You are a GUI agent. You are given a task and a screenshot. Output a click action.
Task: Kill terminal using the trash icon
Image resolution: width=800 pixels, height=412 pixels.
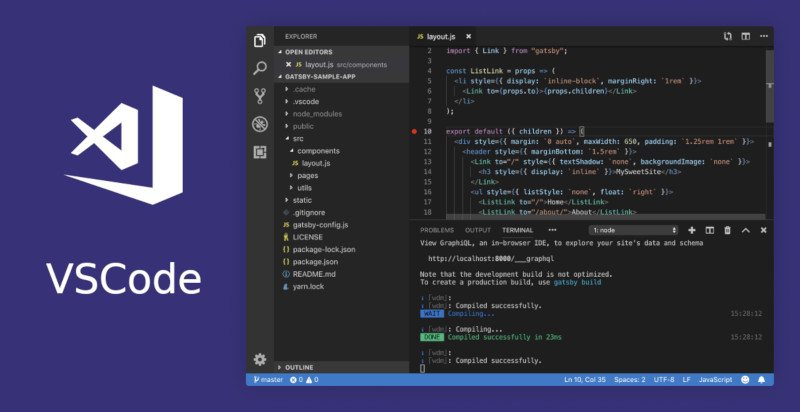click(x=727, y=230)
